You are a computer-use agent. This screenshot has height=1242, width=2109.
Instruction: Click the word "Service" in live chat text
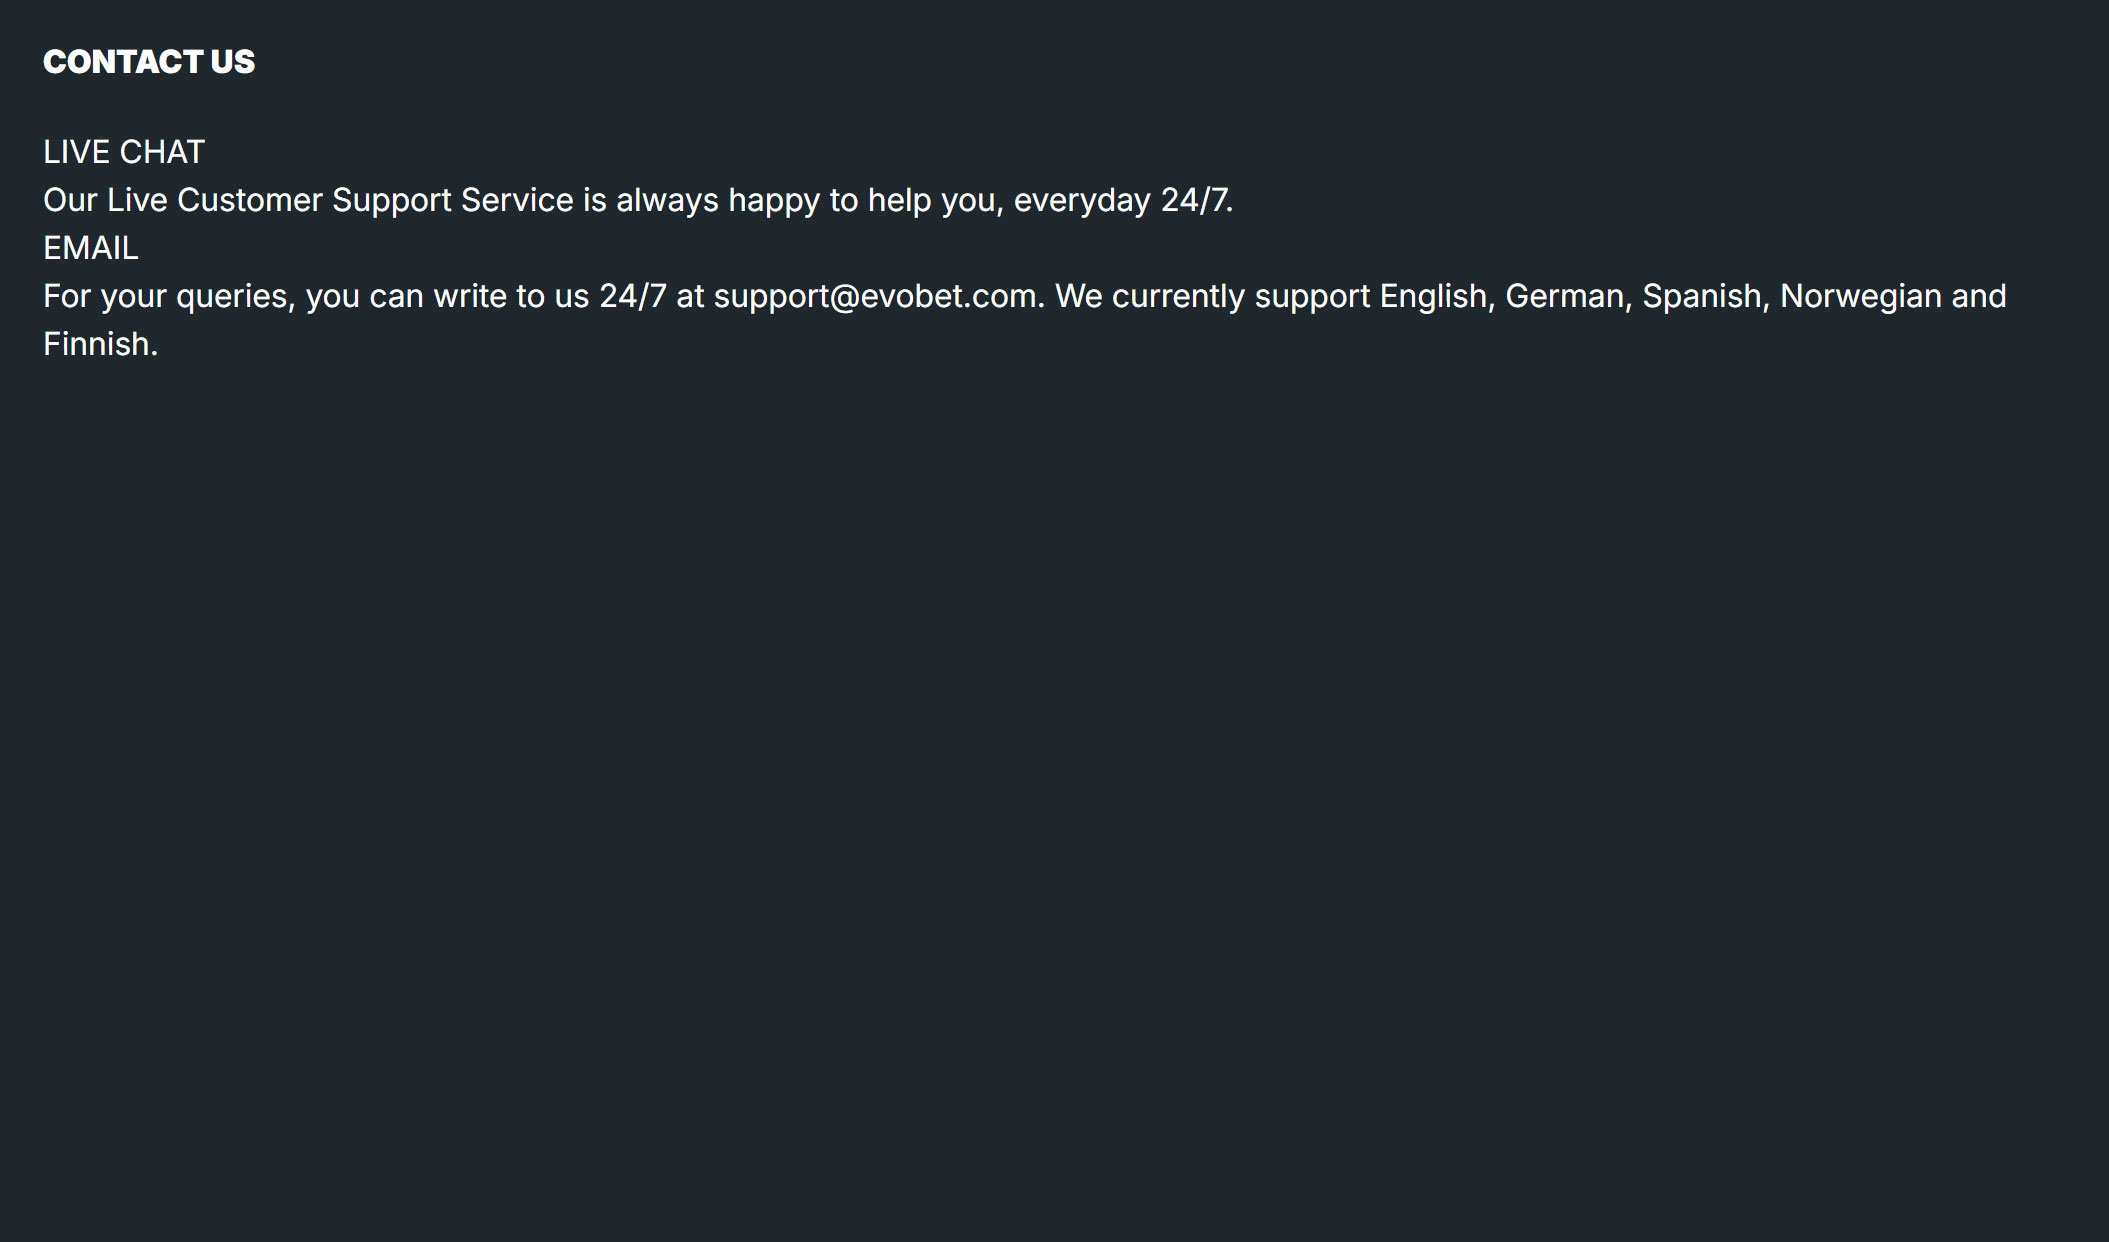pos(517,200)
